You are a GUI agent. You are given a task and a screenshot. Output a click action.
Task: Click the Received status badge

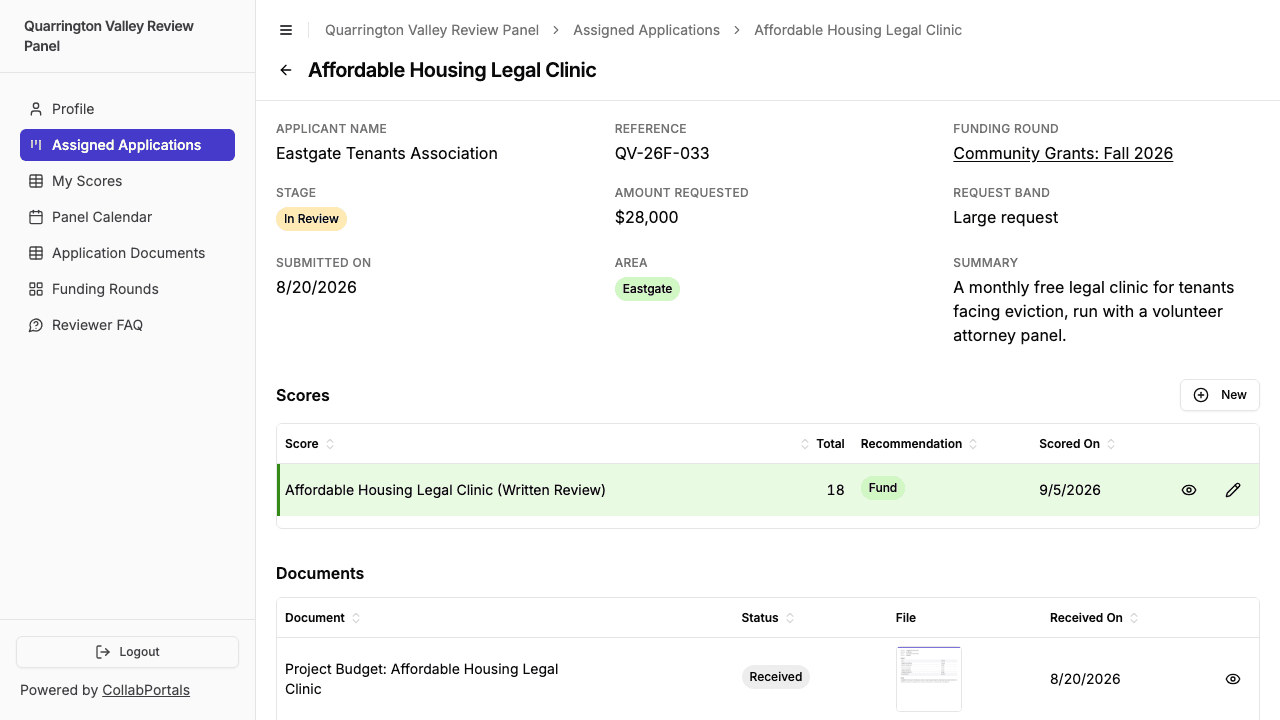coord(776,677)
